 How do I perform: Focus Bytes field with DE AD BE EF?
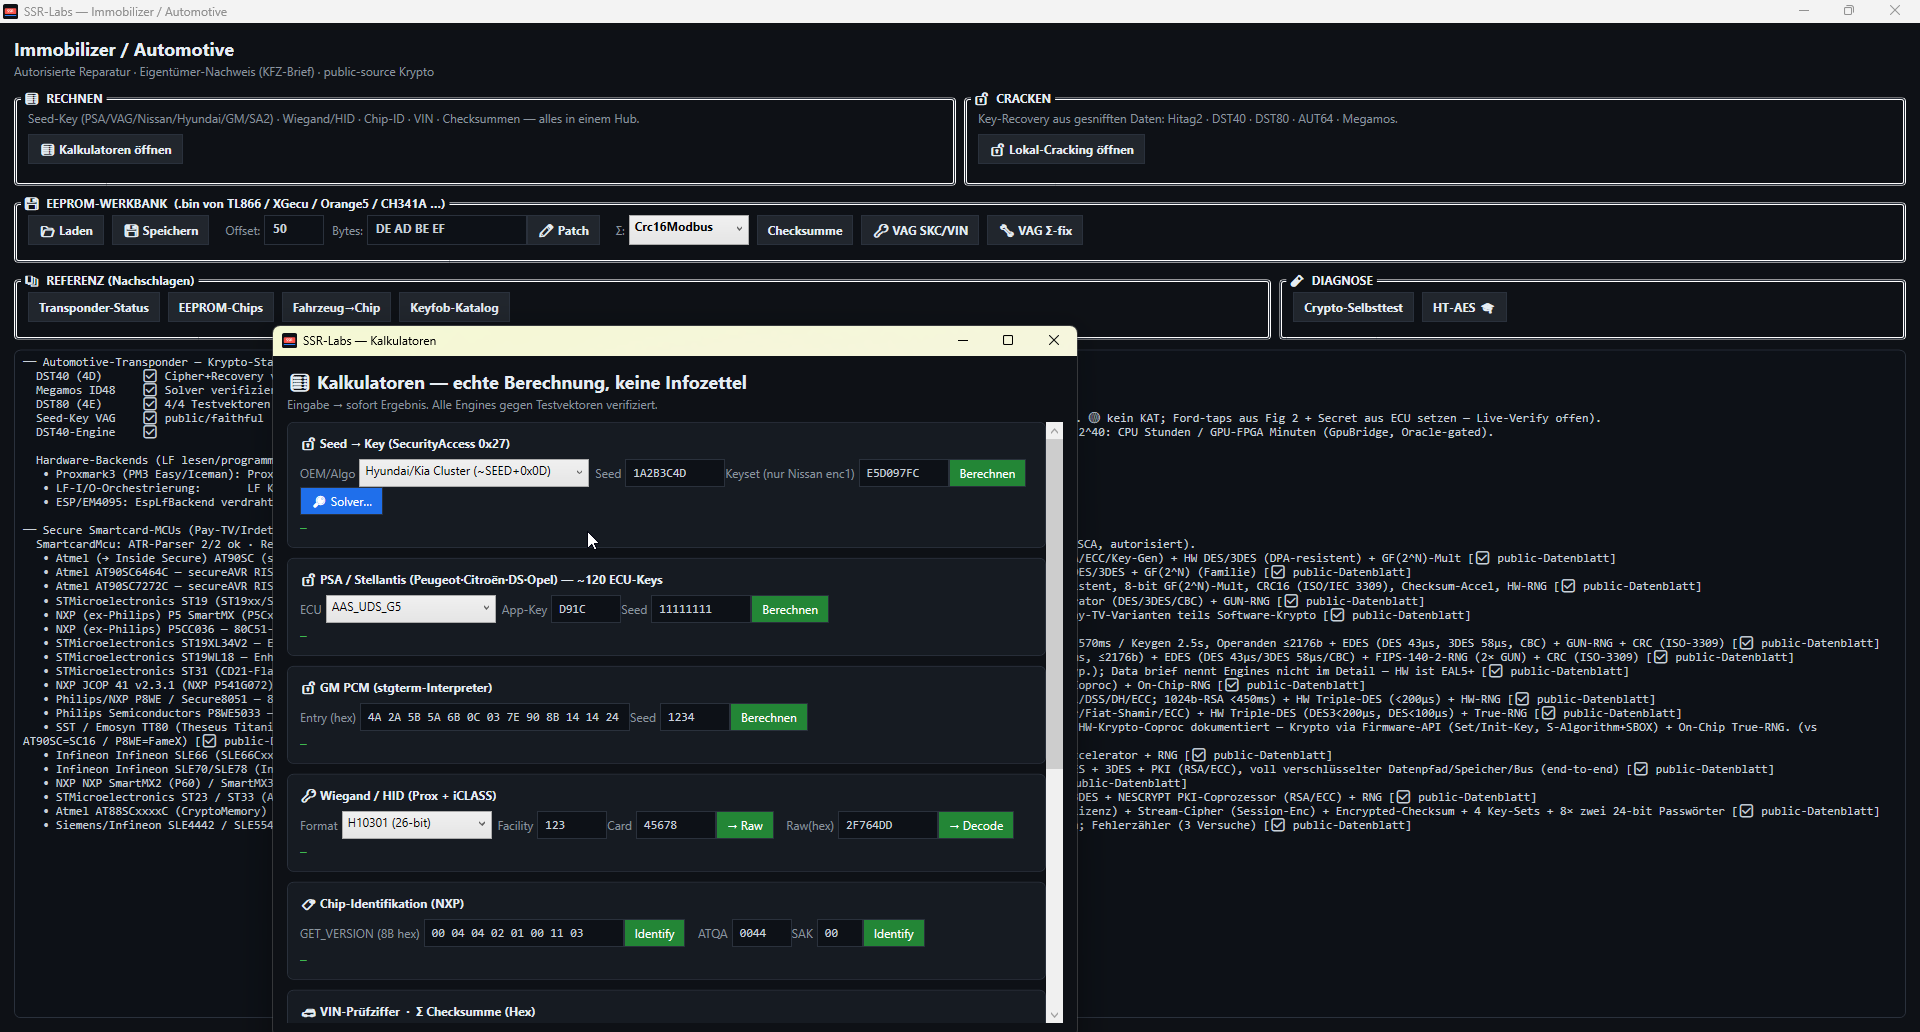coord(446,230)
